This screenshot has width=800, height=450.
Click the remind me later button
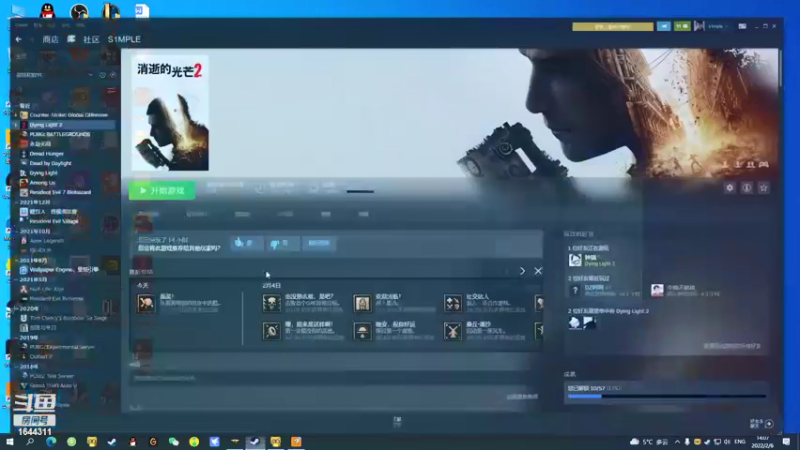pyautogui.click(x=318, y=243)
